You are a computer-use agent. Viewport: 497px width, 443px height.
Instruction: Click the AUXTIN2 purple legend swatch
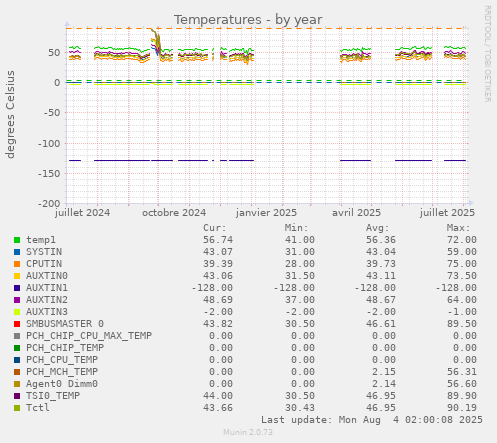click(17, 300)
